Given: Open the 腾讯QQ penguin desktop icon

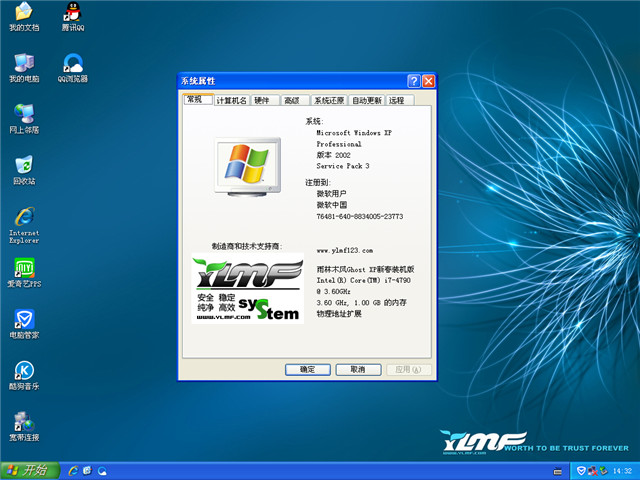Looking at the screenshot, I should [73, 17].
